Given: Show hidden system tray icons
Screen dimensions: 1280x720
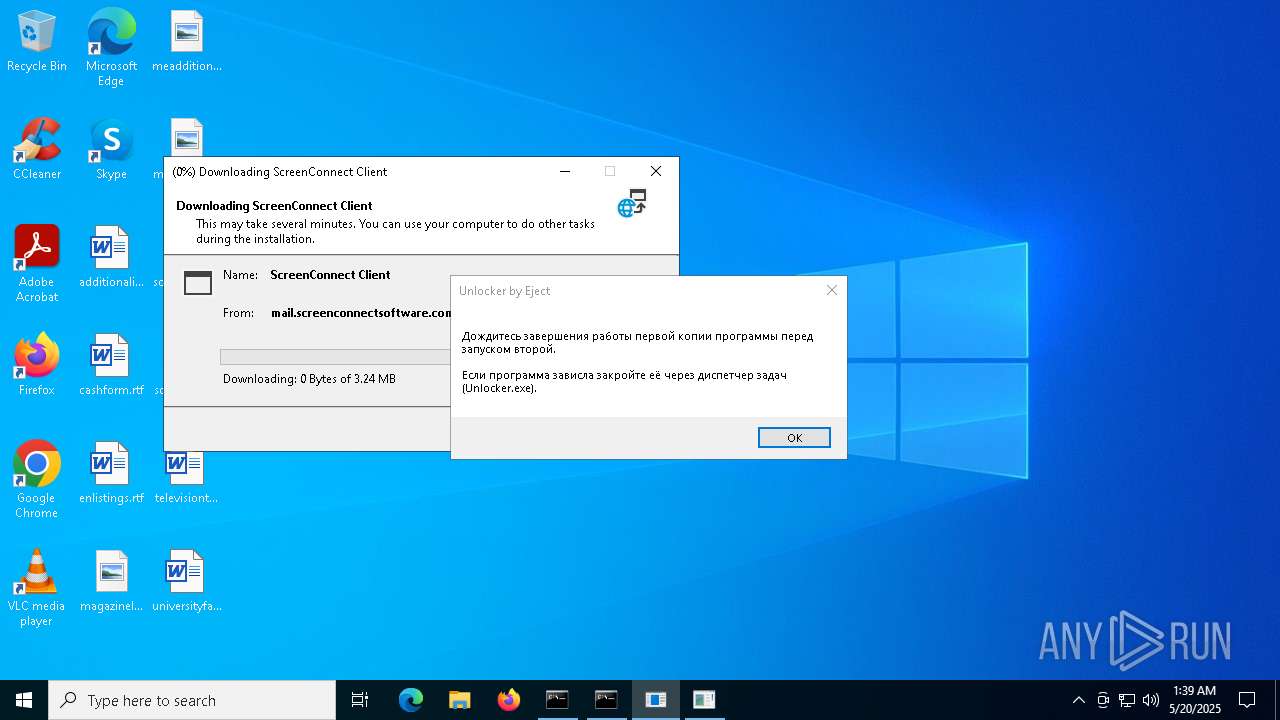Looking at the screenshot, I should tap(1078, 700).
